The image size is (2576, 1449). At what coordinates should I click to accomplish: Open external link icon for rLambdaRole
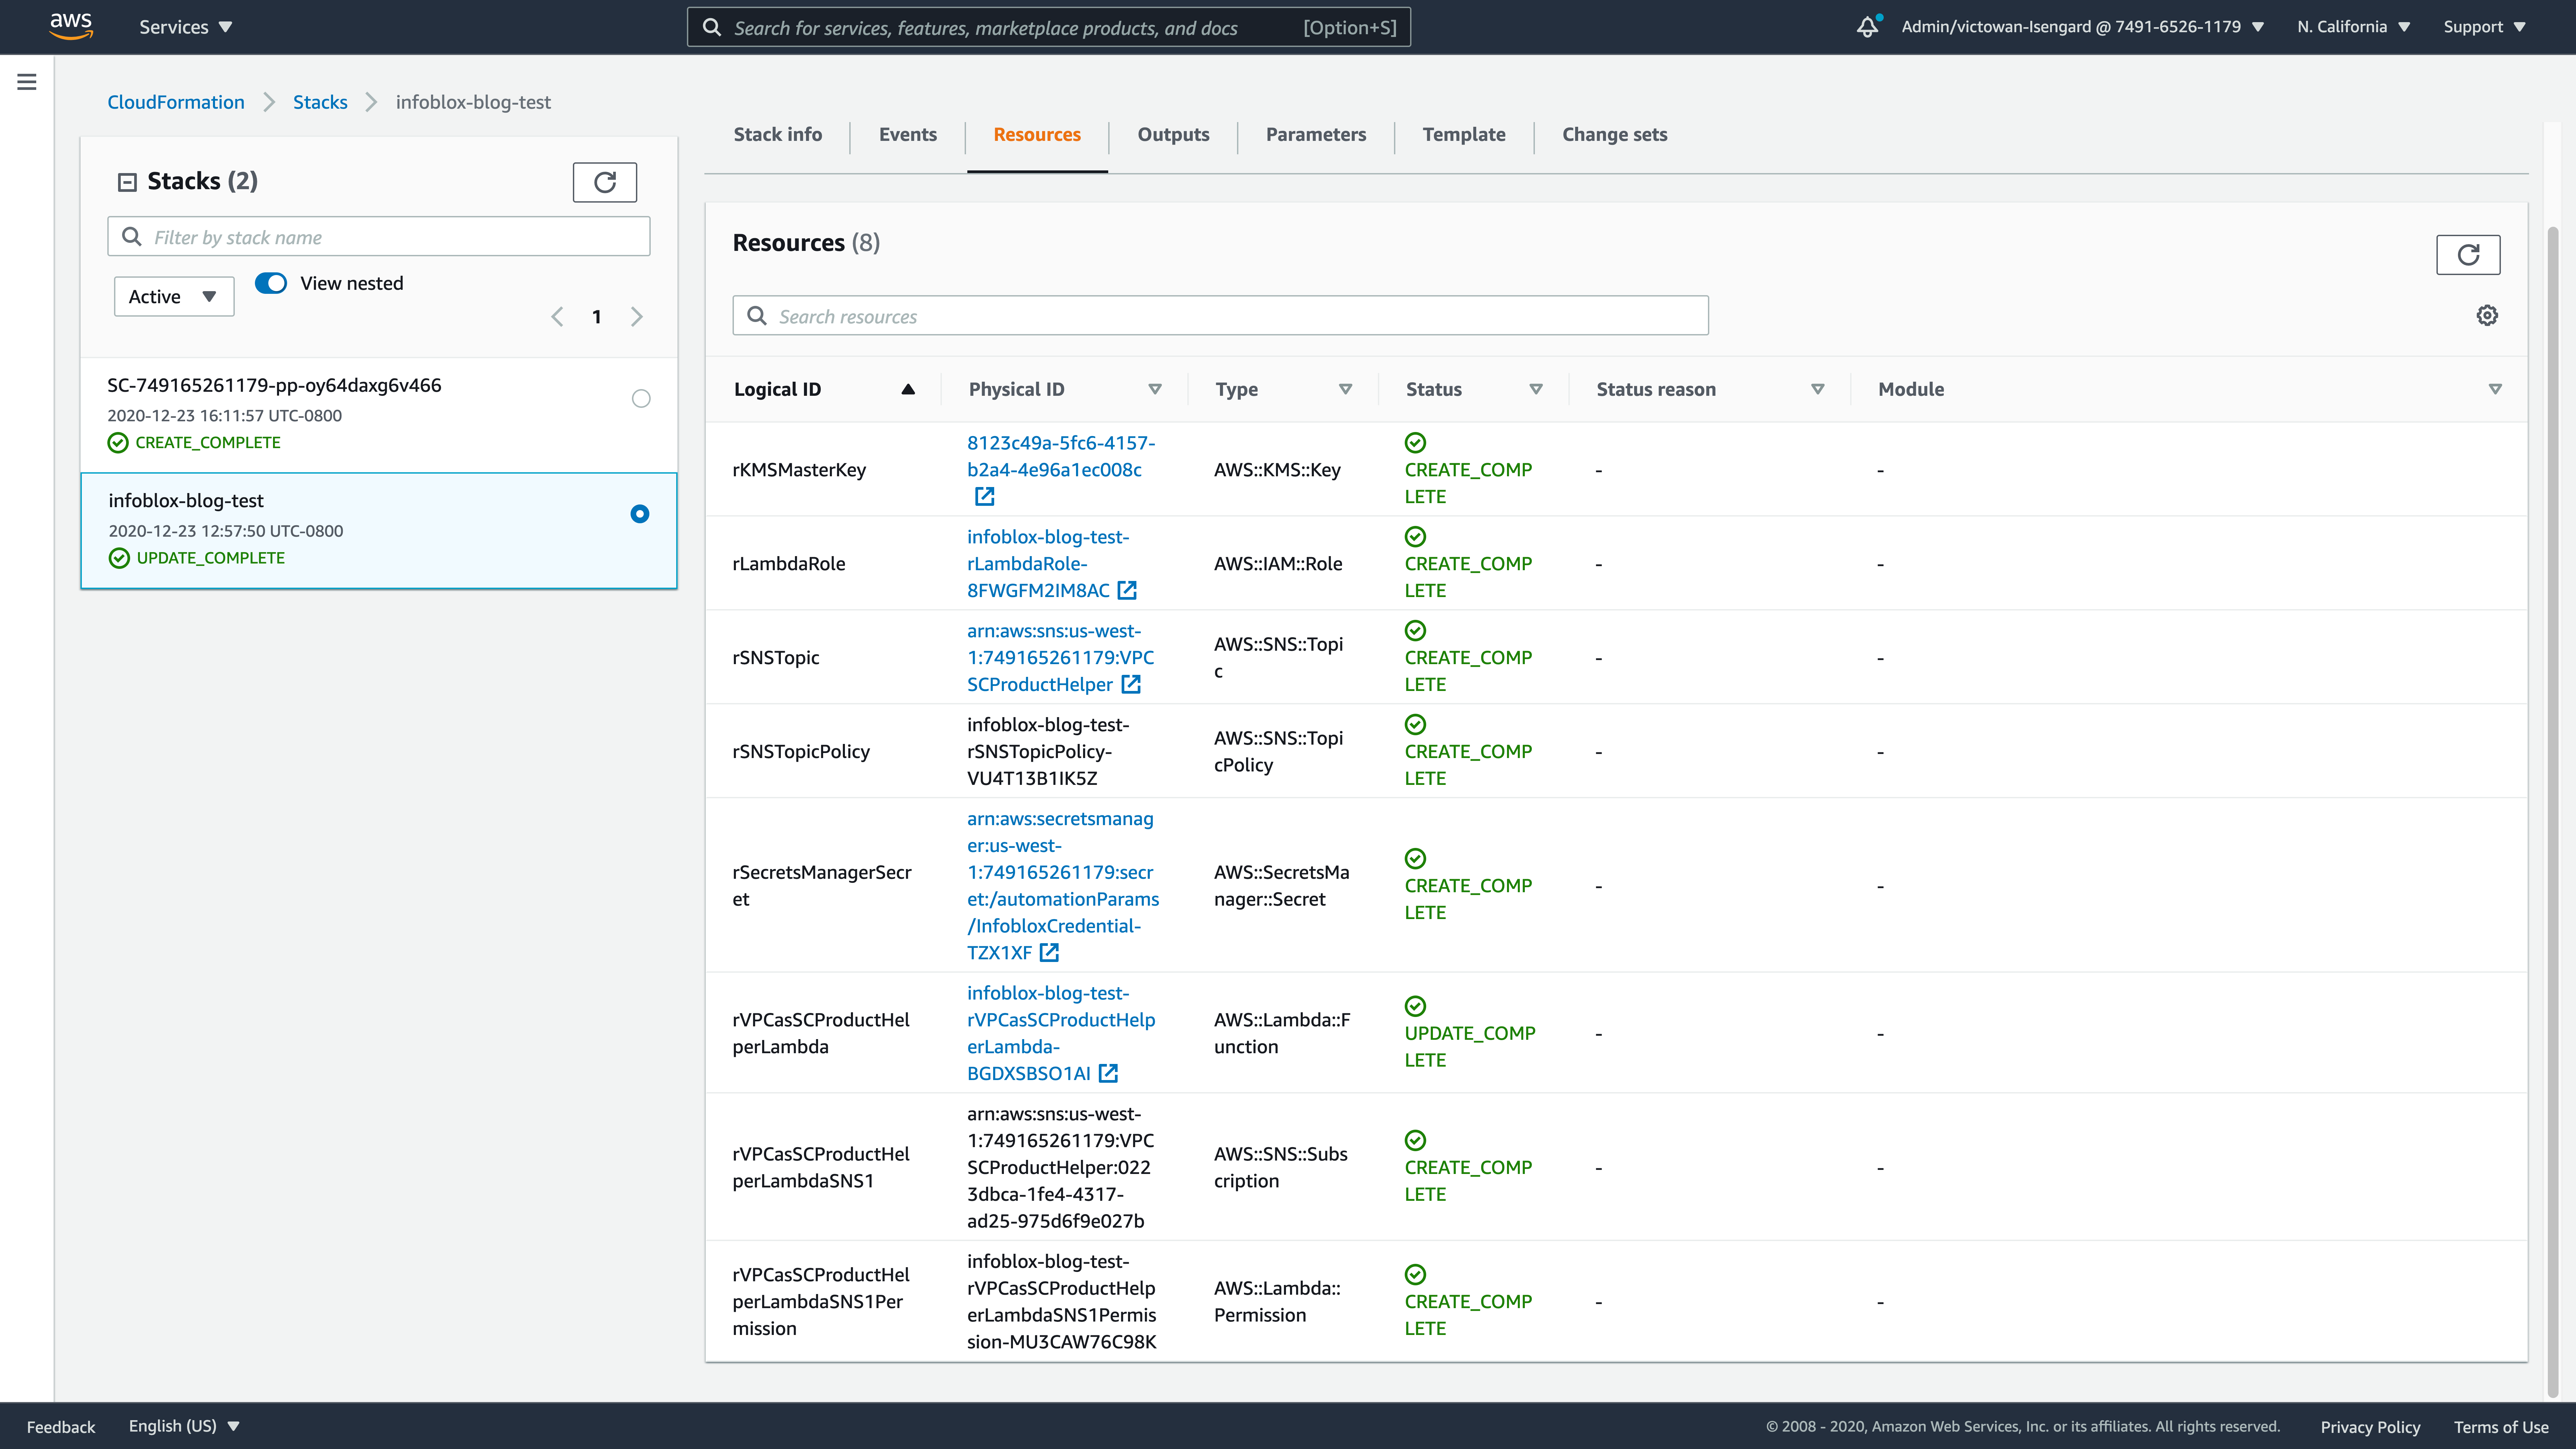[x=1127, y=590]
